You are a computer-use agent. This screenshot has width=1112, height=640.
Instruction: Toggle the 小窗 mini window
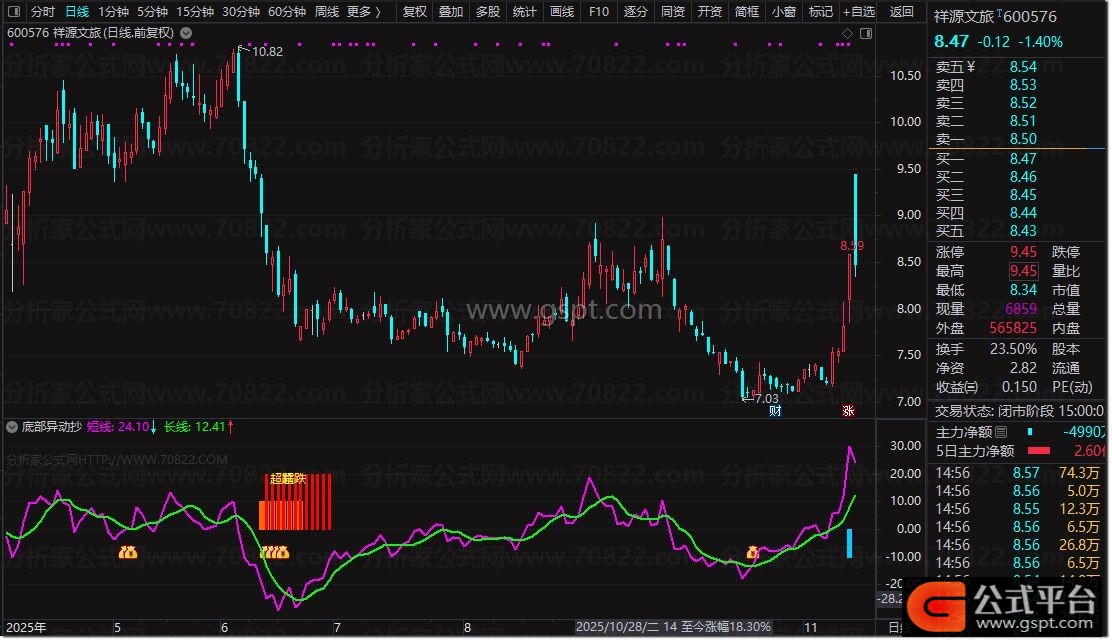(x=783, y=12)
